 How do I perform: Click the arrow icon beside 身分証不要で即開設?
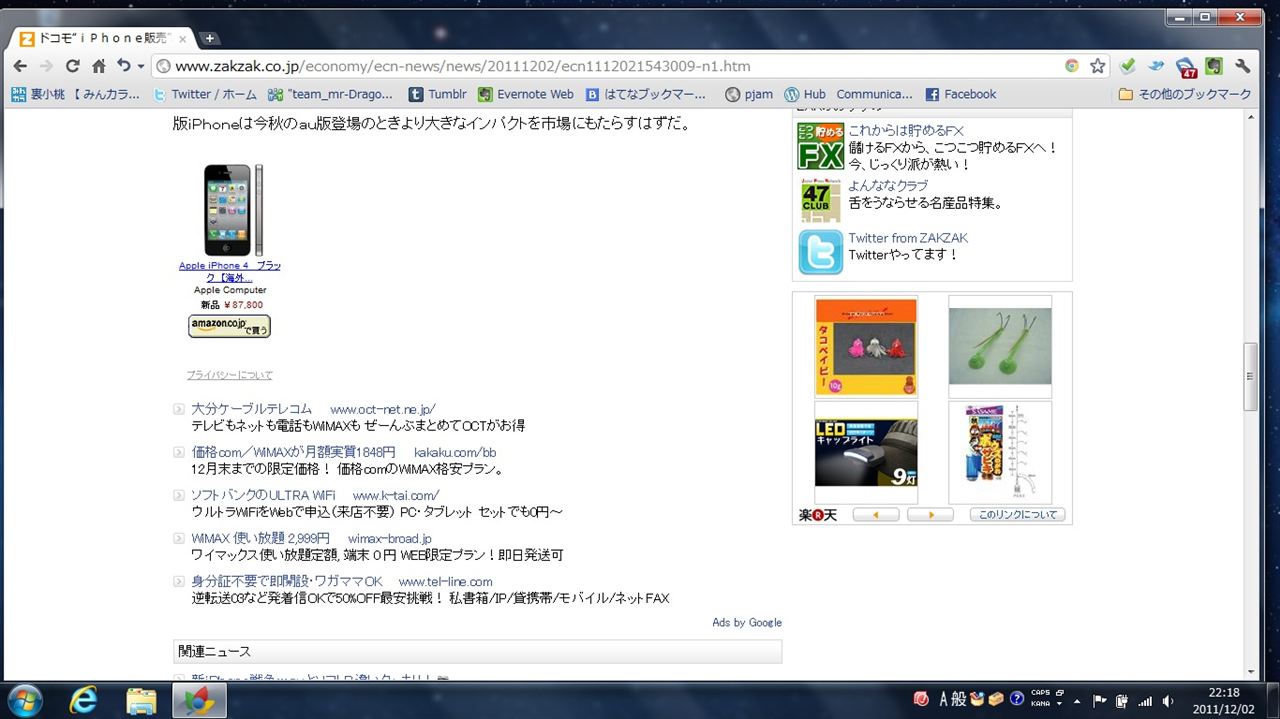[179, 581]
